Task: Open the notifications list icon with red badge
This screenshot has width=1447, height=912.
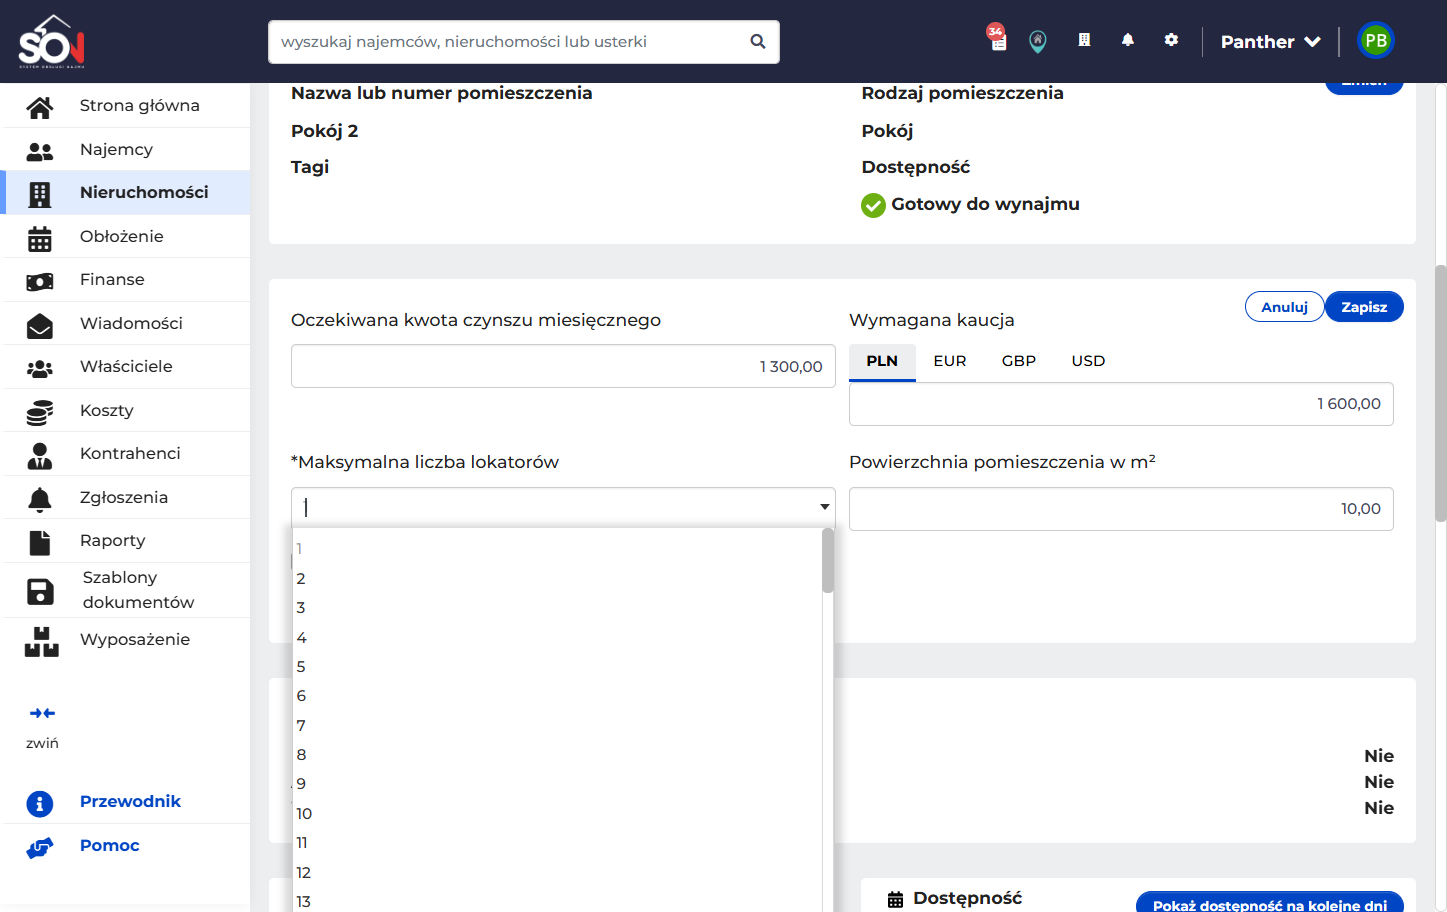Action: (x=997, y=38)
